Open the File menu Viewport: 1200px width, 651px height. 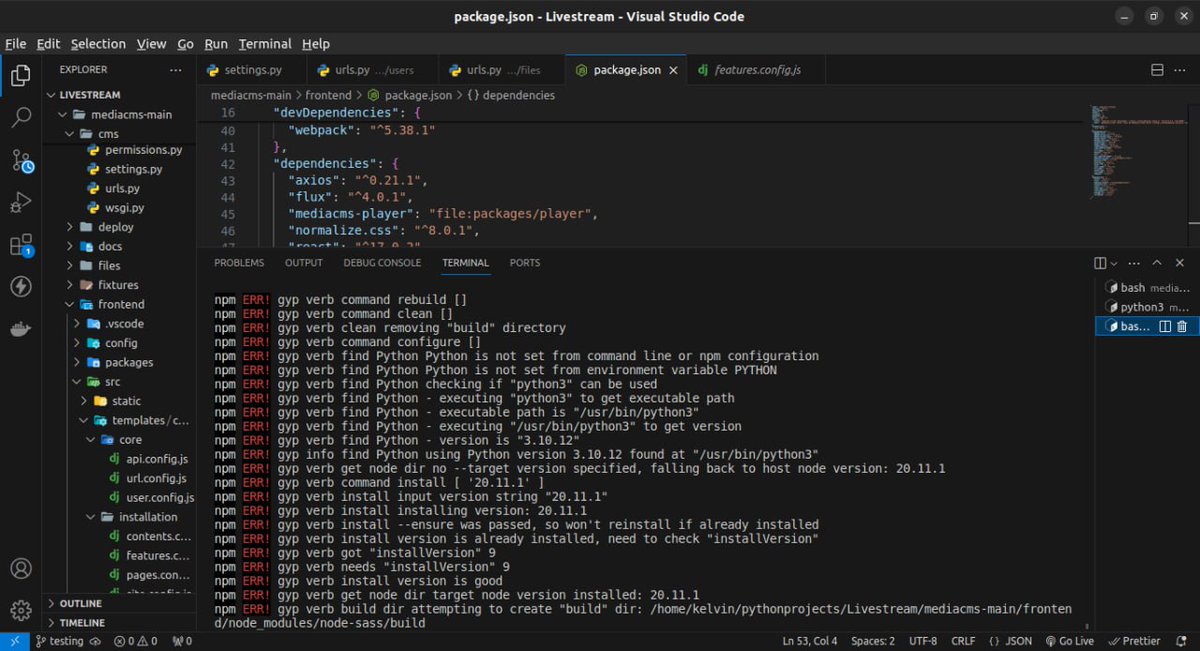click(x=16, y=44)
